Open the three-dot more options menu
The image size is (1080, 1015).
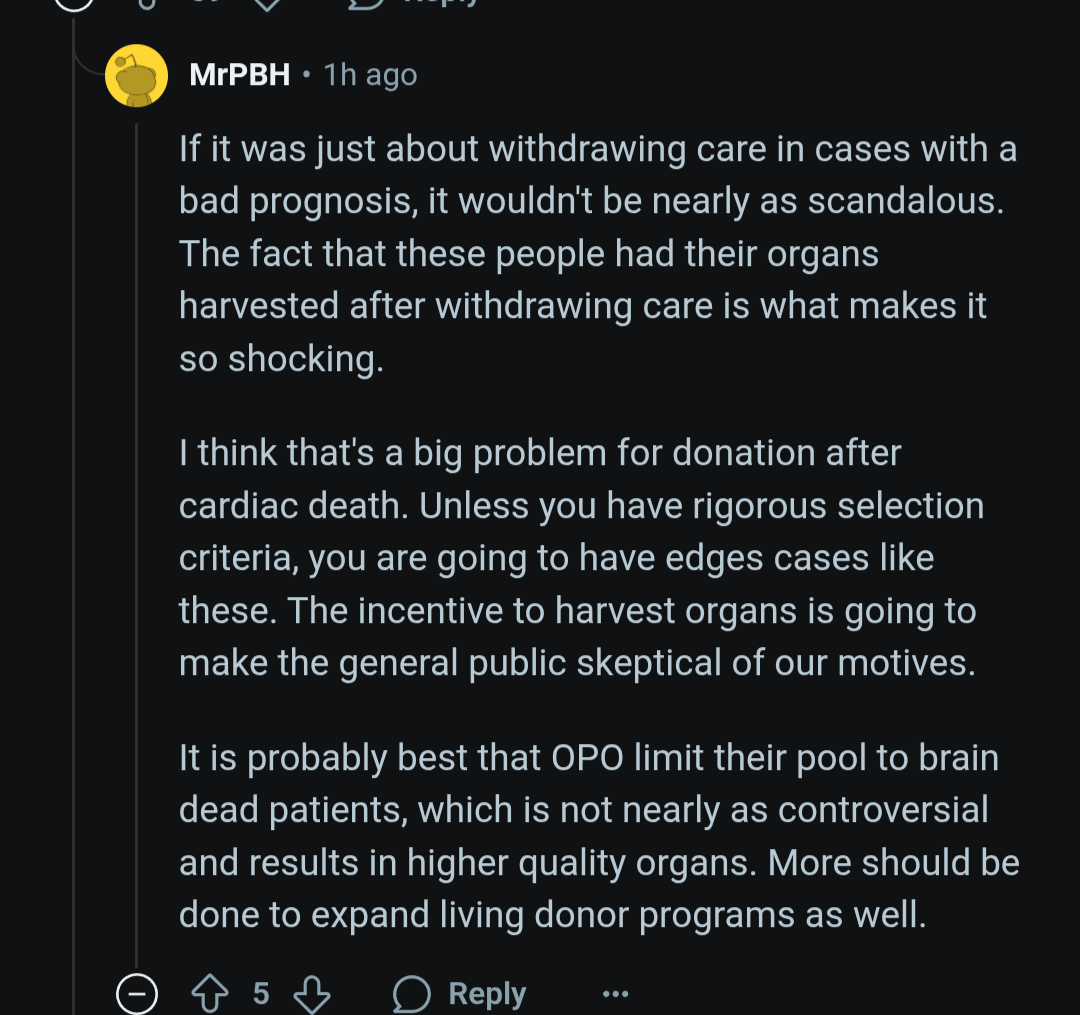[615, 994]
